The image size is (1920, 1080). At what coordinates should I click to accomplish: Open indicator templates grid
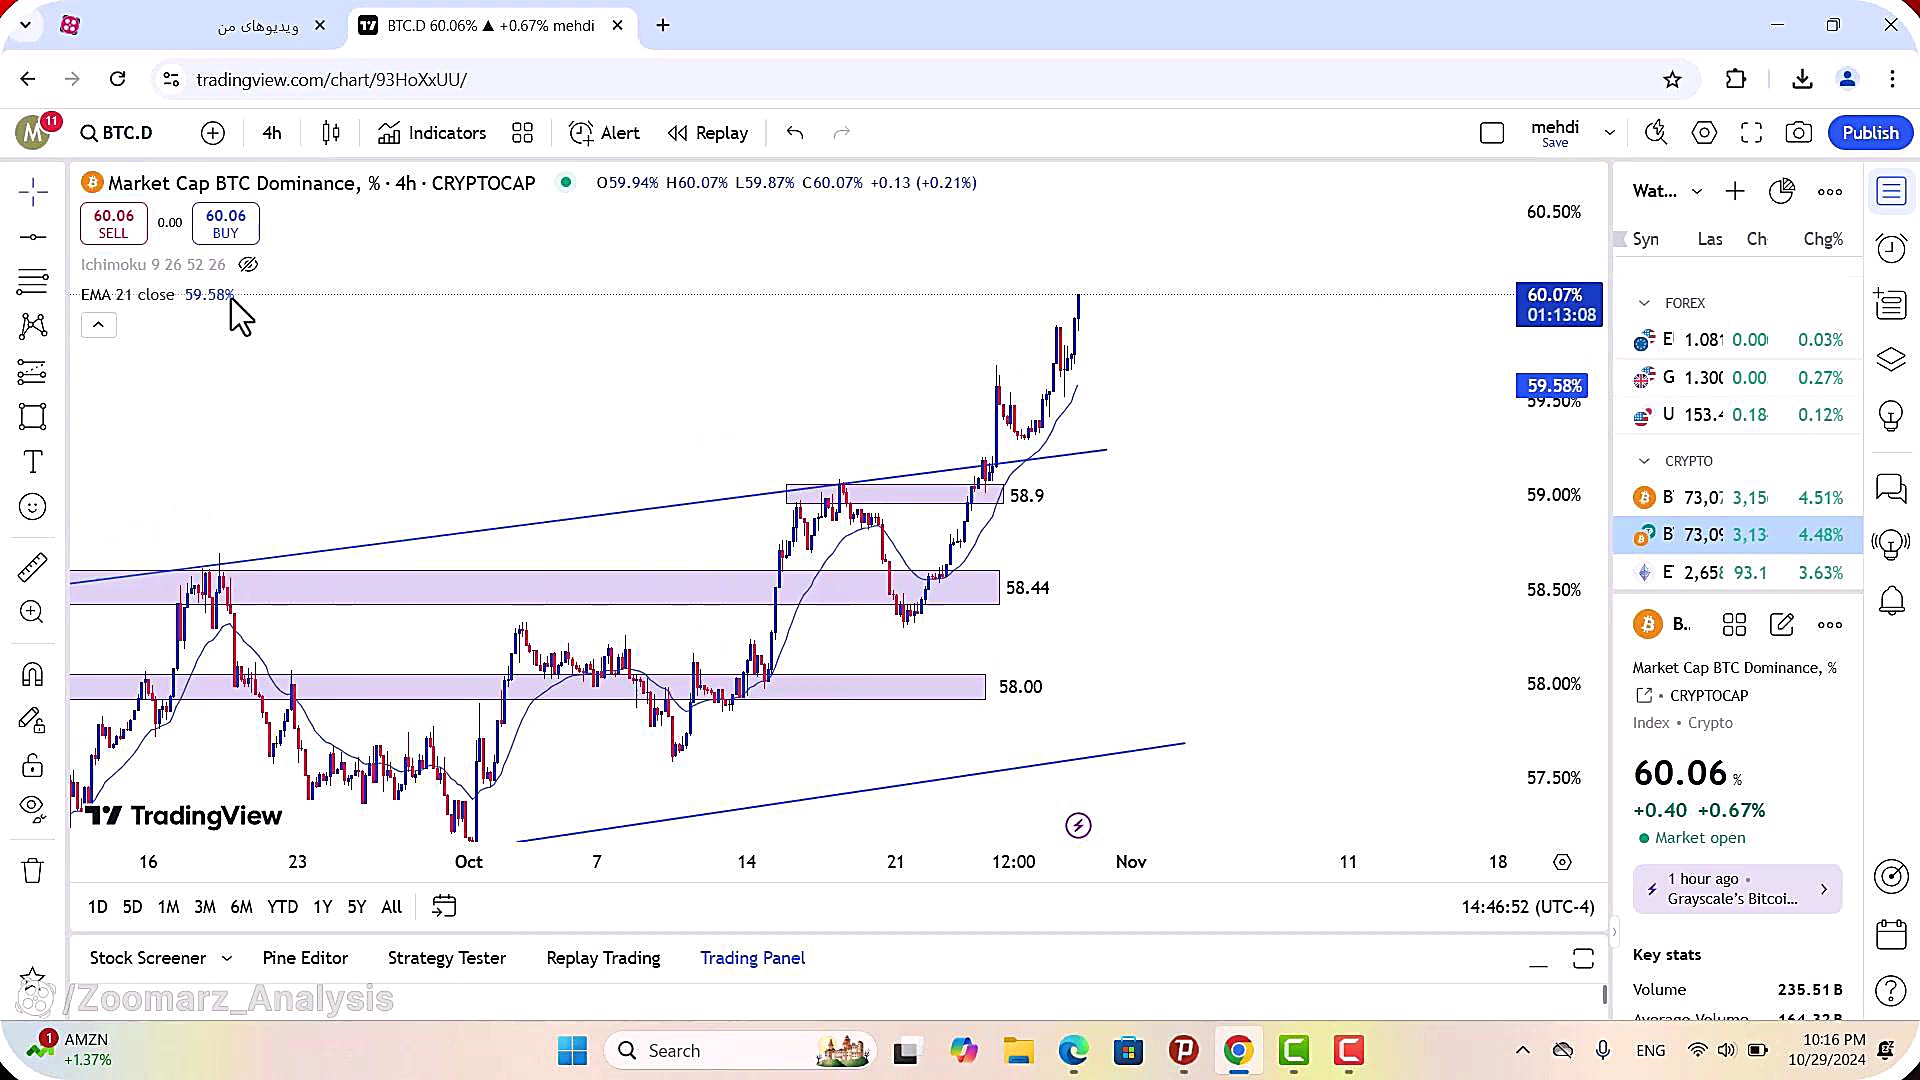click(522, 133)
